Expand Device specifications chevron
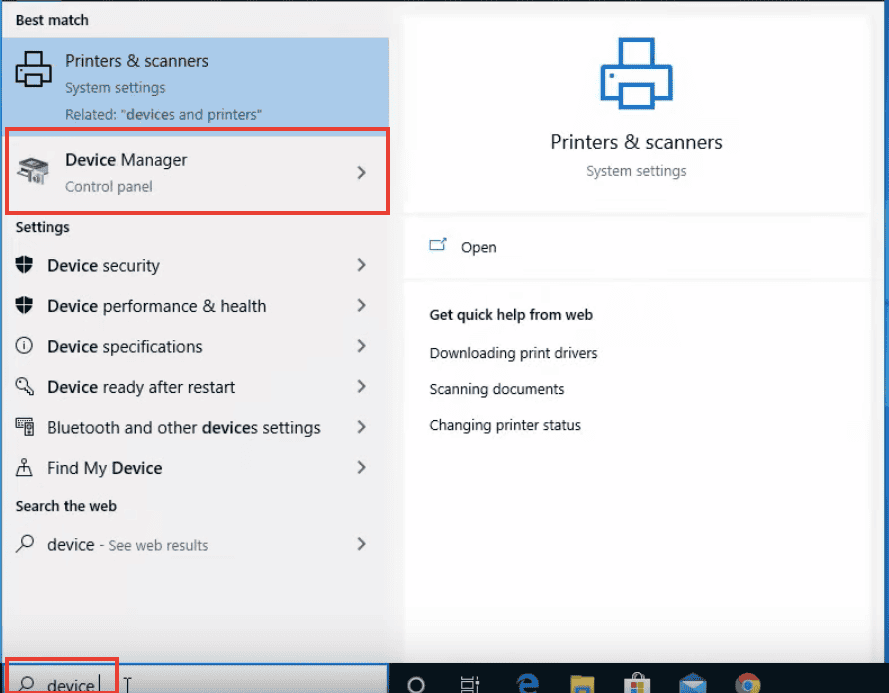889x693 pixels. (361, 346)
